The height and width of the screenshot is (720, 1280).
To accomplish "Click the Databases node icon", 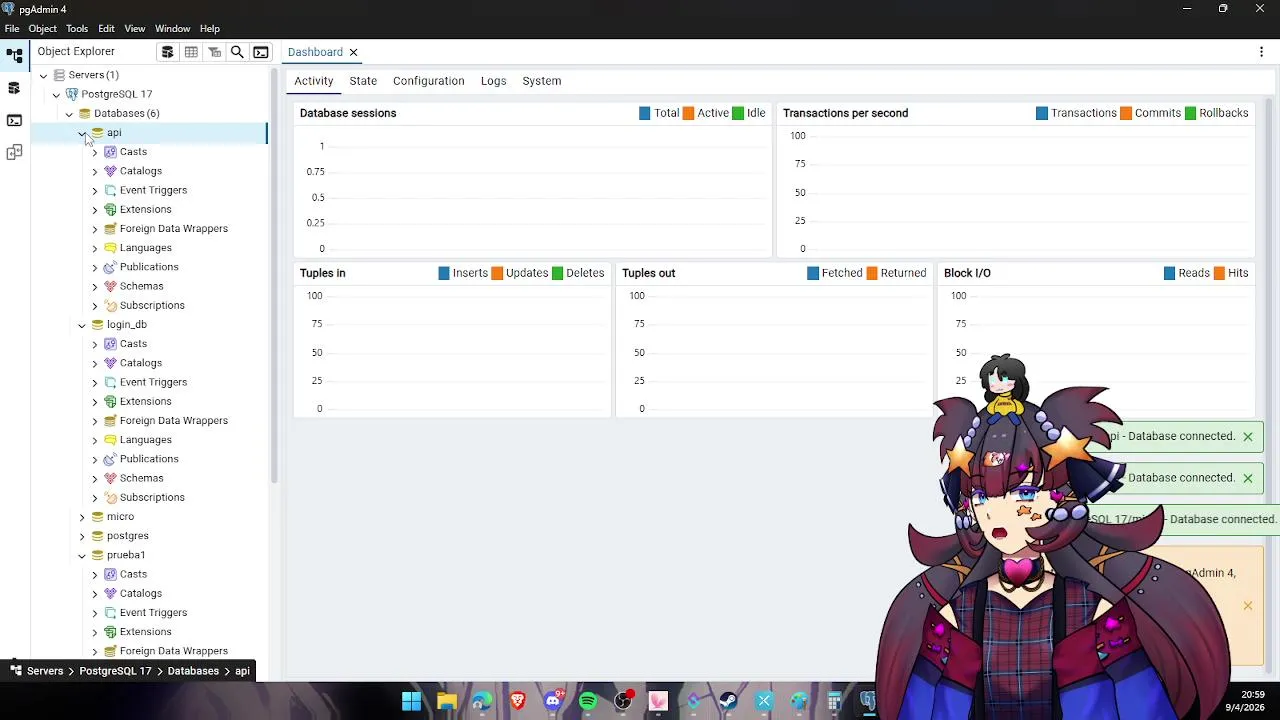I will (85, 113).
